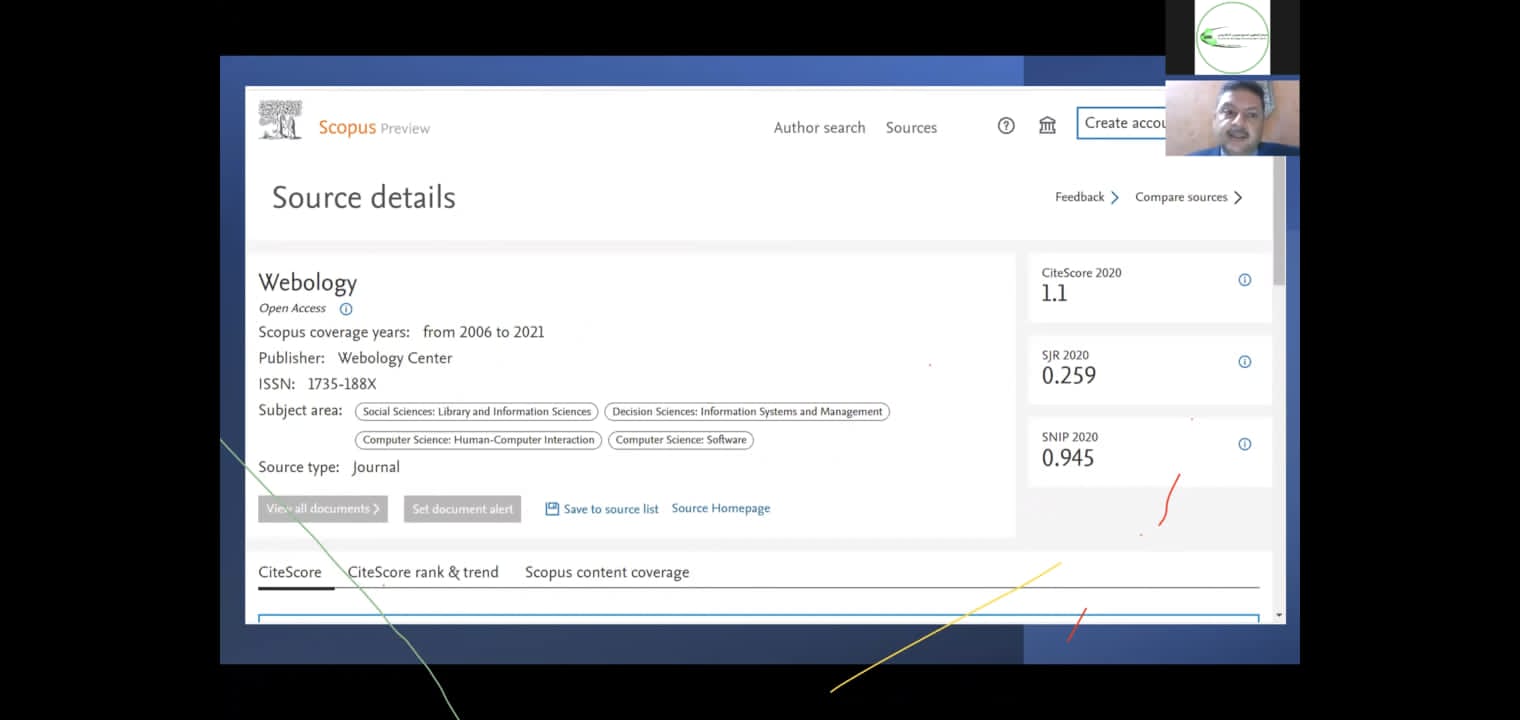Select Library and Information Sciences subject tag

click(477, 411)
